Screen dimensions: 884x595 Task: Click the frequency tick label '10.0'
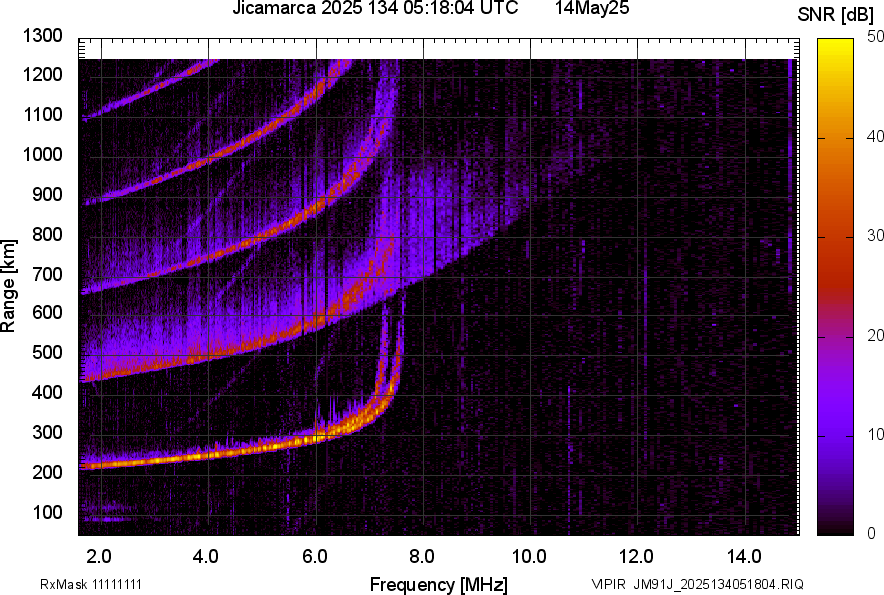[529, 557]
